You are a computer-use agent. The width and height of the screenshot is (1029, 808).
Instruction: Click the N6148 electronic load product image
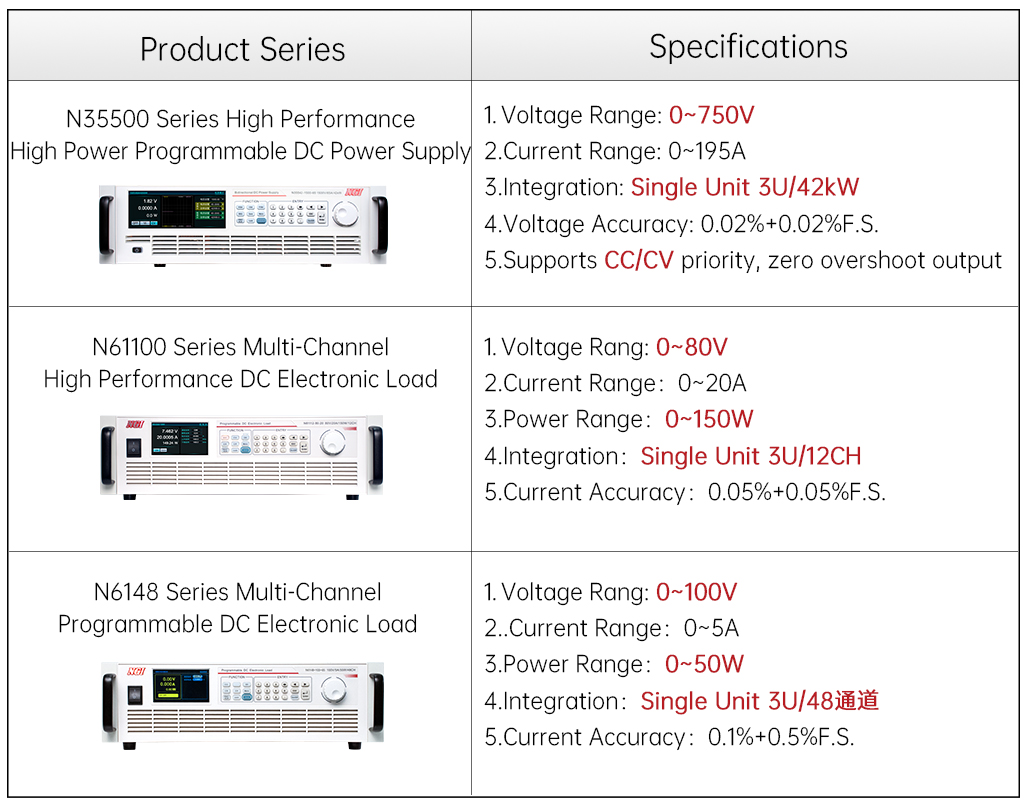[x=242, y=703]
